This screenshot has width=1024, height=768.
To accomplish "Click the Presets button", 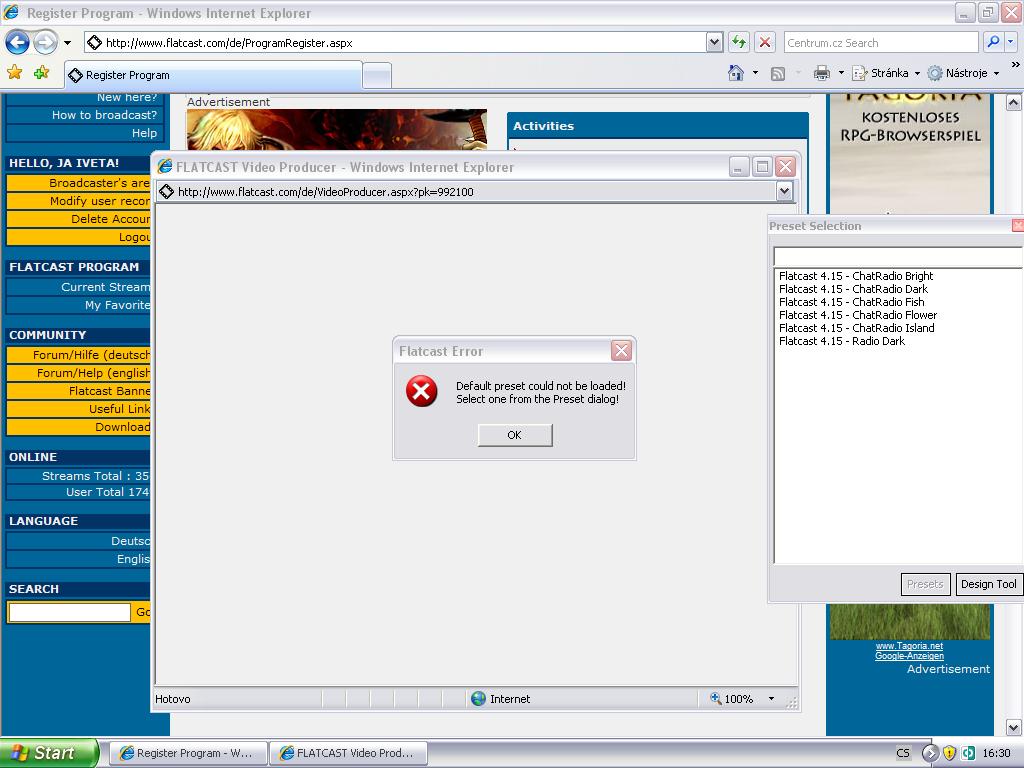I will tap(925, 584).
